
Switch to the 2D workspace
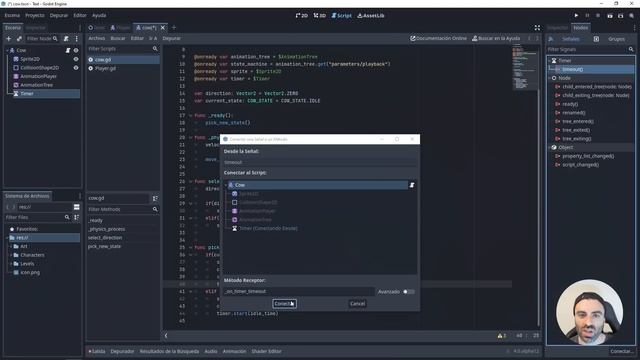coord(302,16)
